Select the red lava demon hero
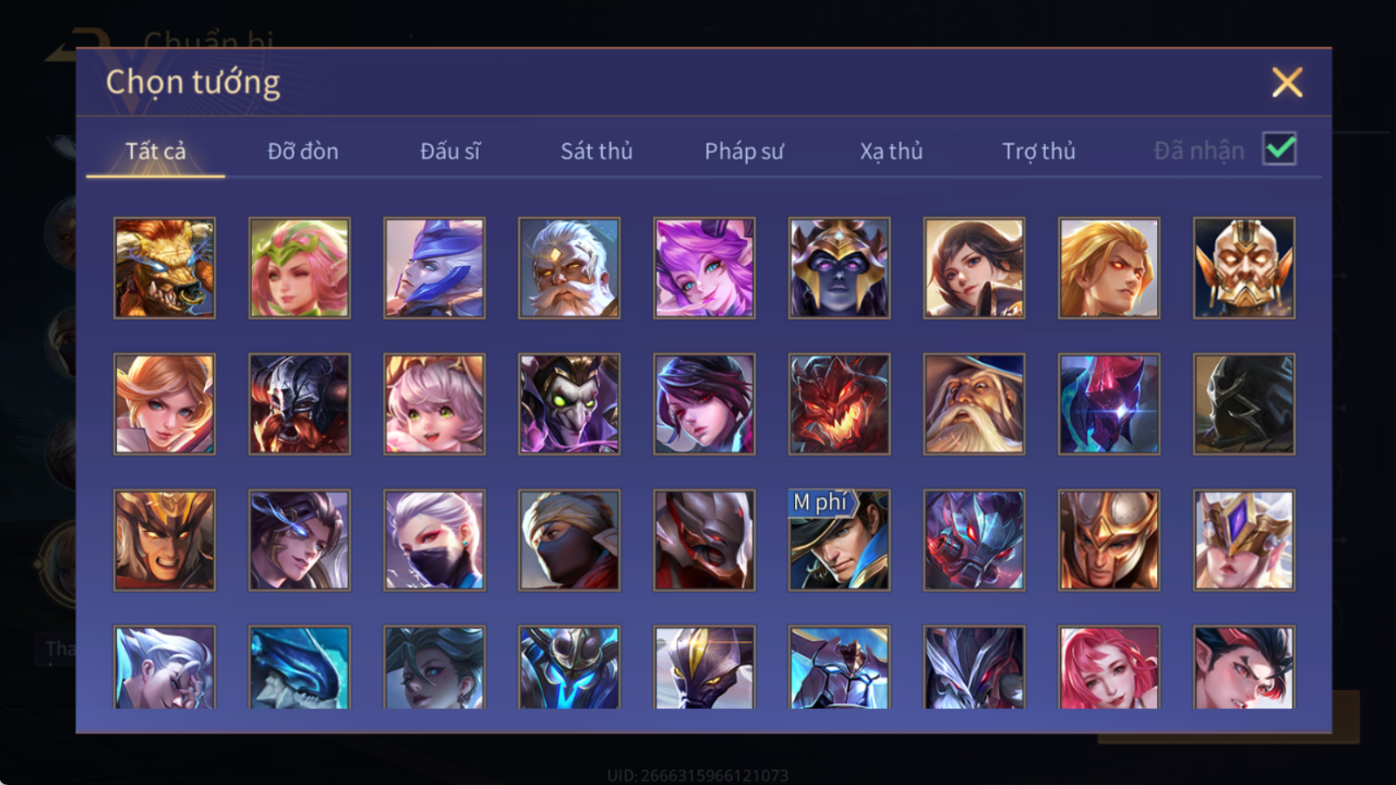Viewport: 1396px width, 785px height. [x=839, y=404]
